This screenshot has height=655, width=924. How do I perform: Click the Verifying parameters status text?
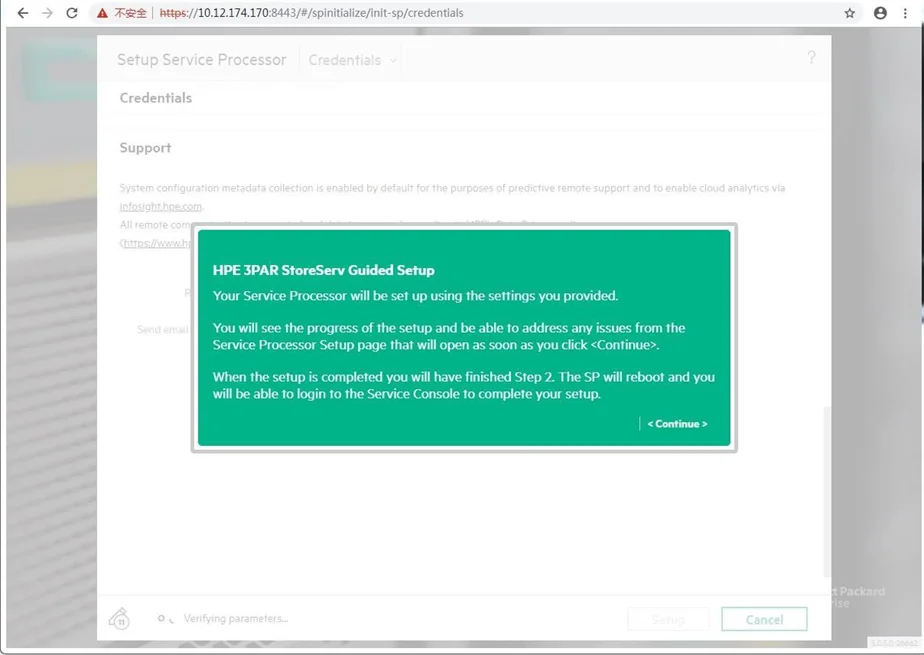236,618
